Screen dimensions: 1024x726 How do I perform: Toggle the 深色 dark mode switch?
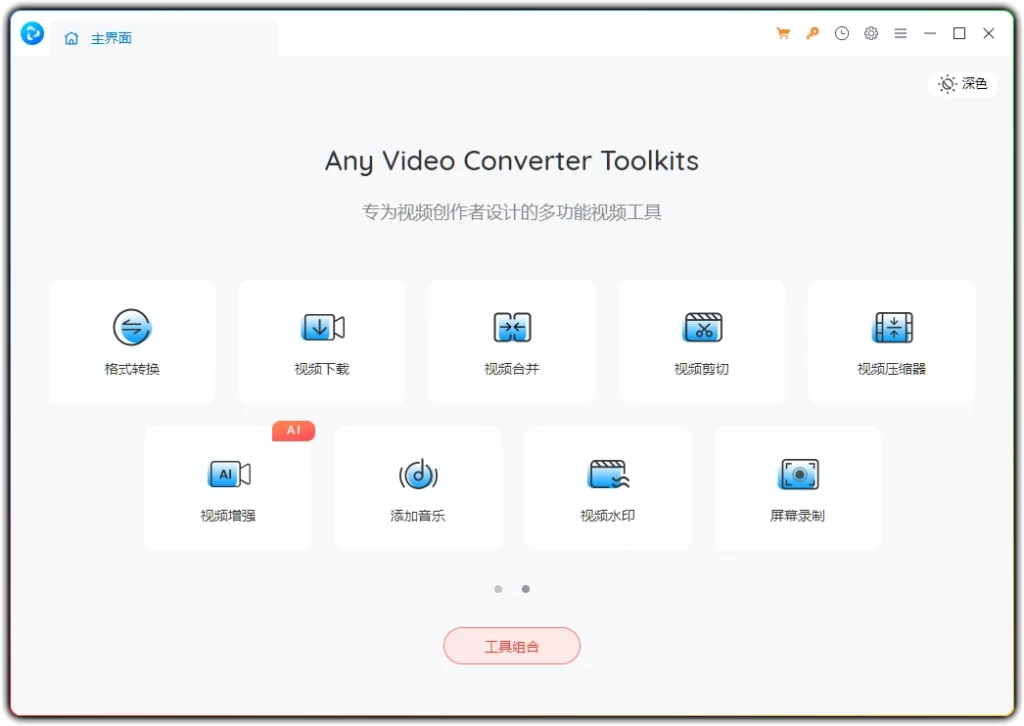[x=963, y=84]
